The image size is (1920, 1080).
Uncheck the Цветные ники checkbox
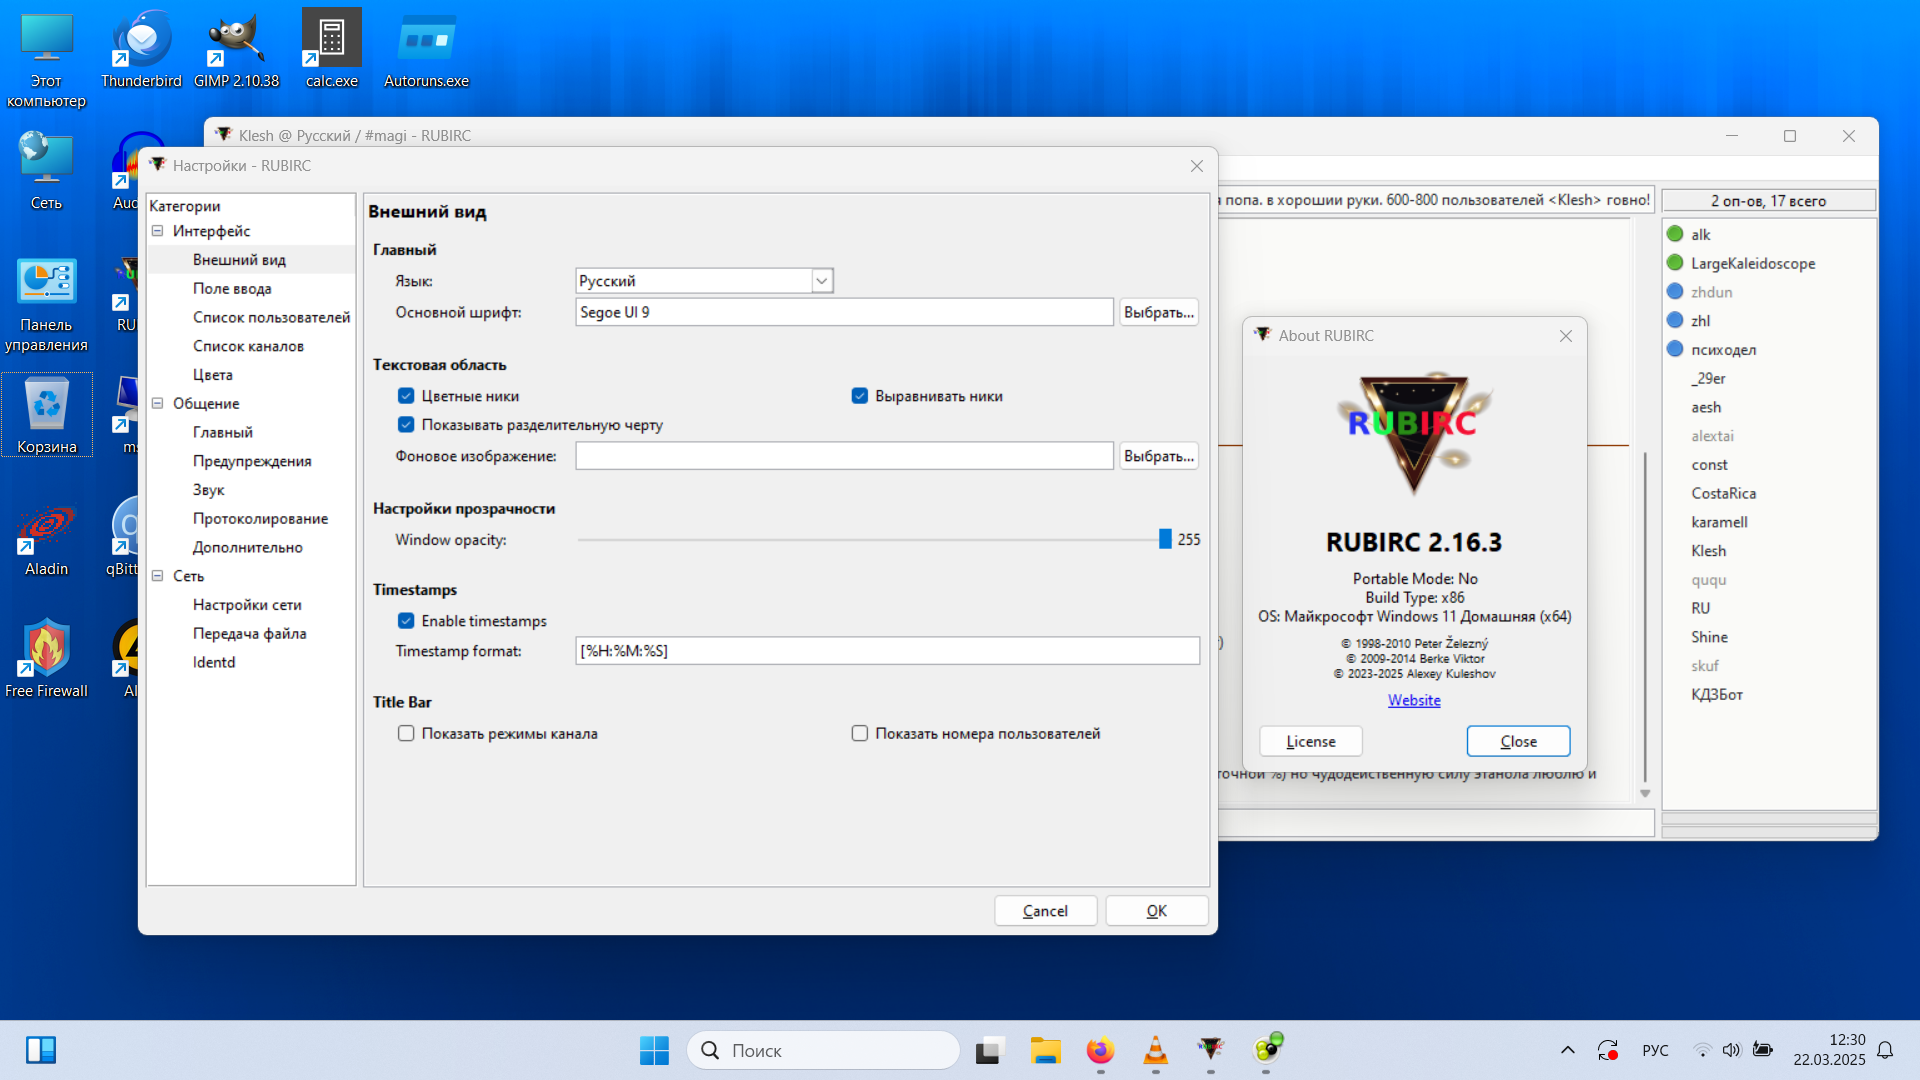click(406, 396)
